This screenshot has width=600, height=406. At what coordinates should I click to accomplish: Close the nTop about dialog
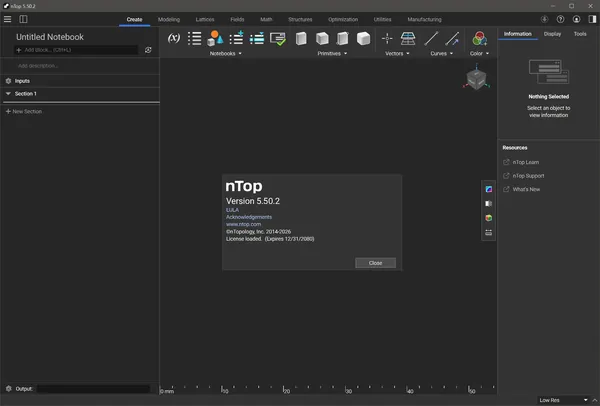375,263
